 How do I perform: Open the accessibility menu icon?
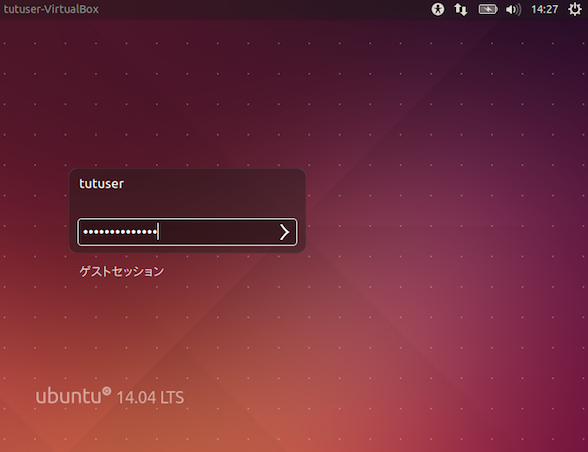pyautogui.click(x=437, y=9)
